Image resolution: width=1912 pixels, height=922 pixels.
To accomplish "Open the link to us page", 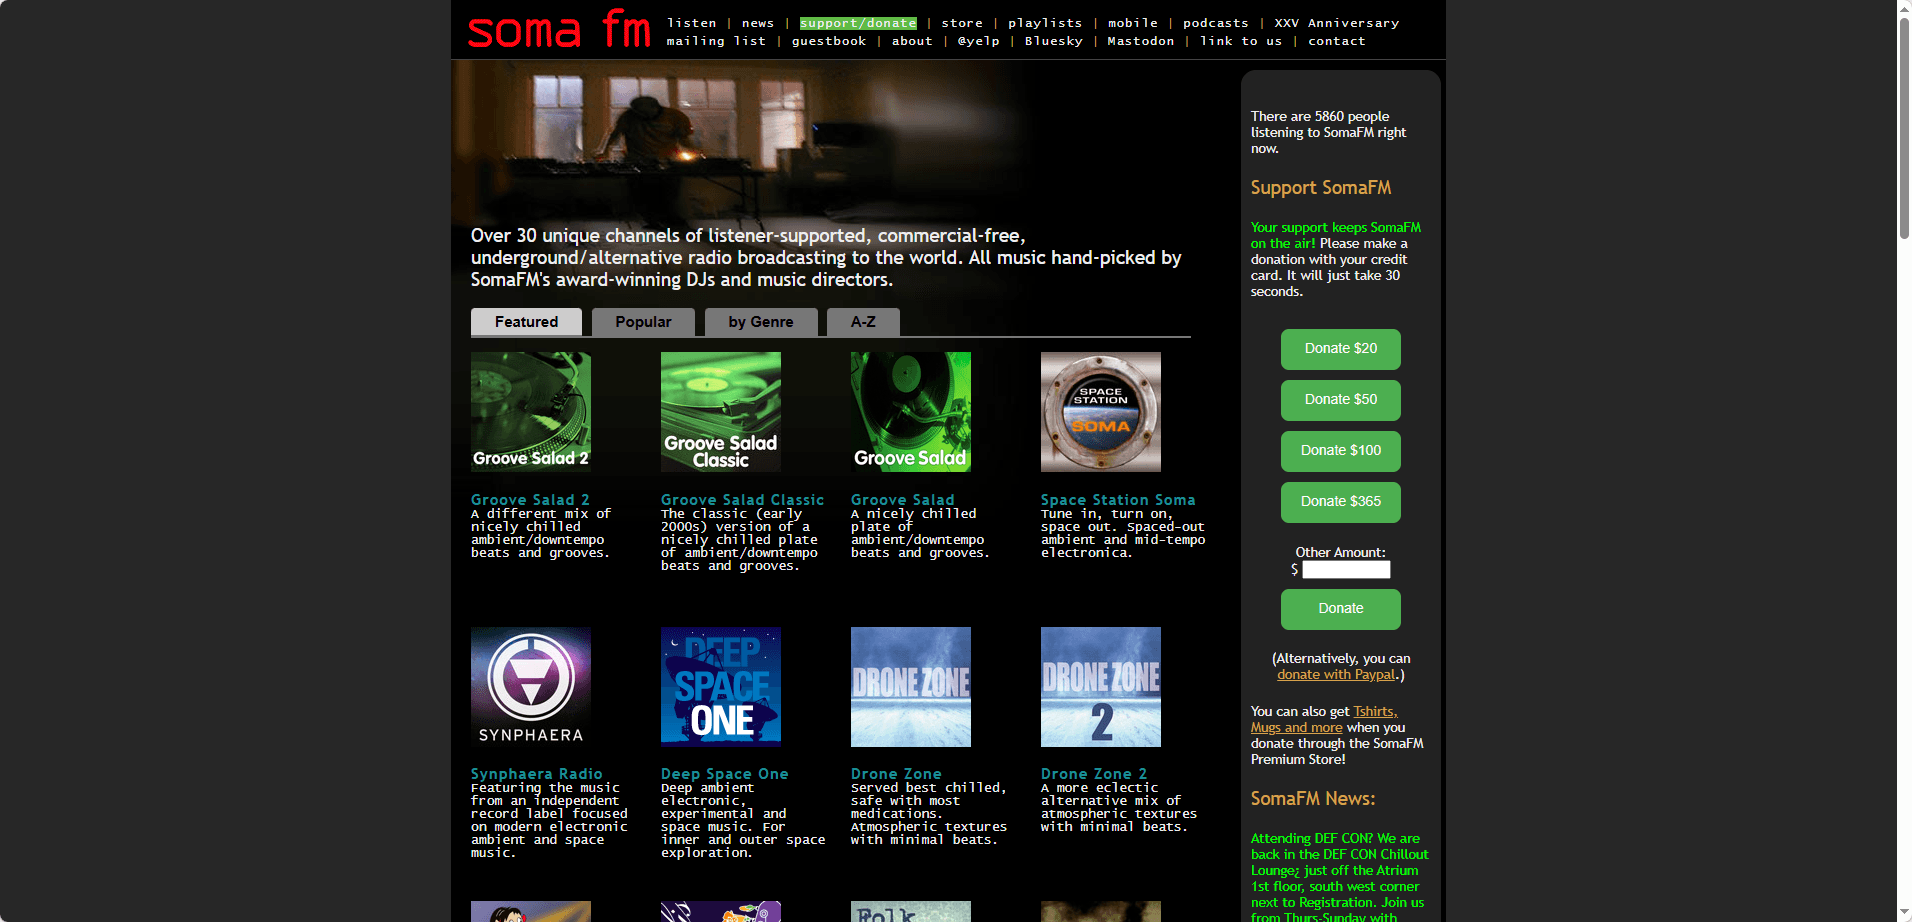I will [1241, 41].
